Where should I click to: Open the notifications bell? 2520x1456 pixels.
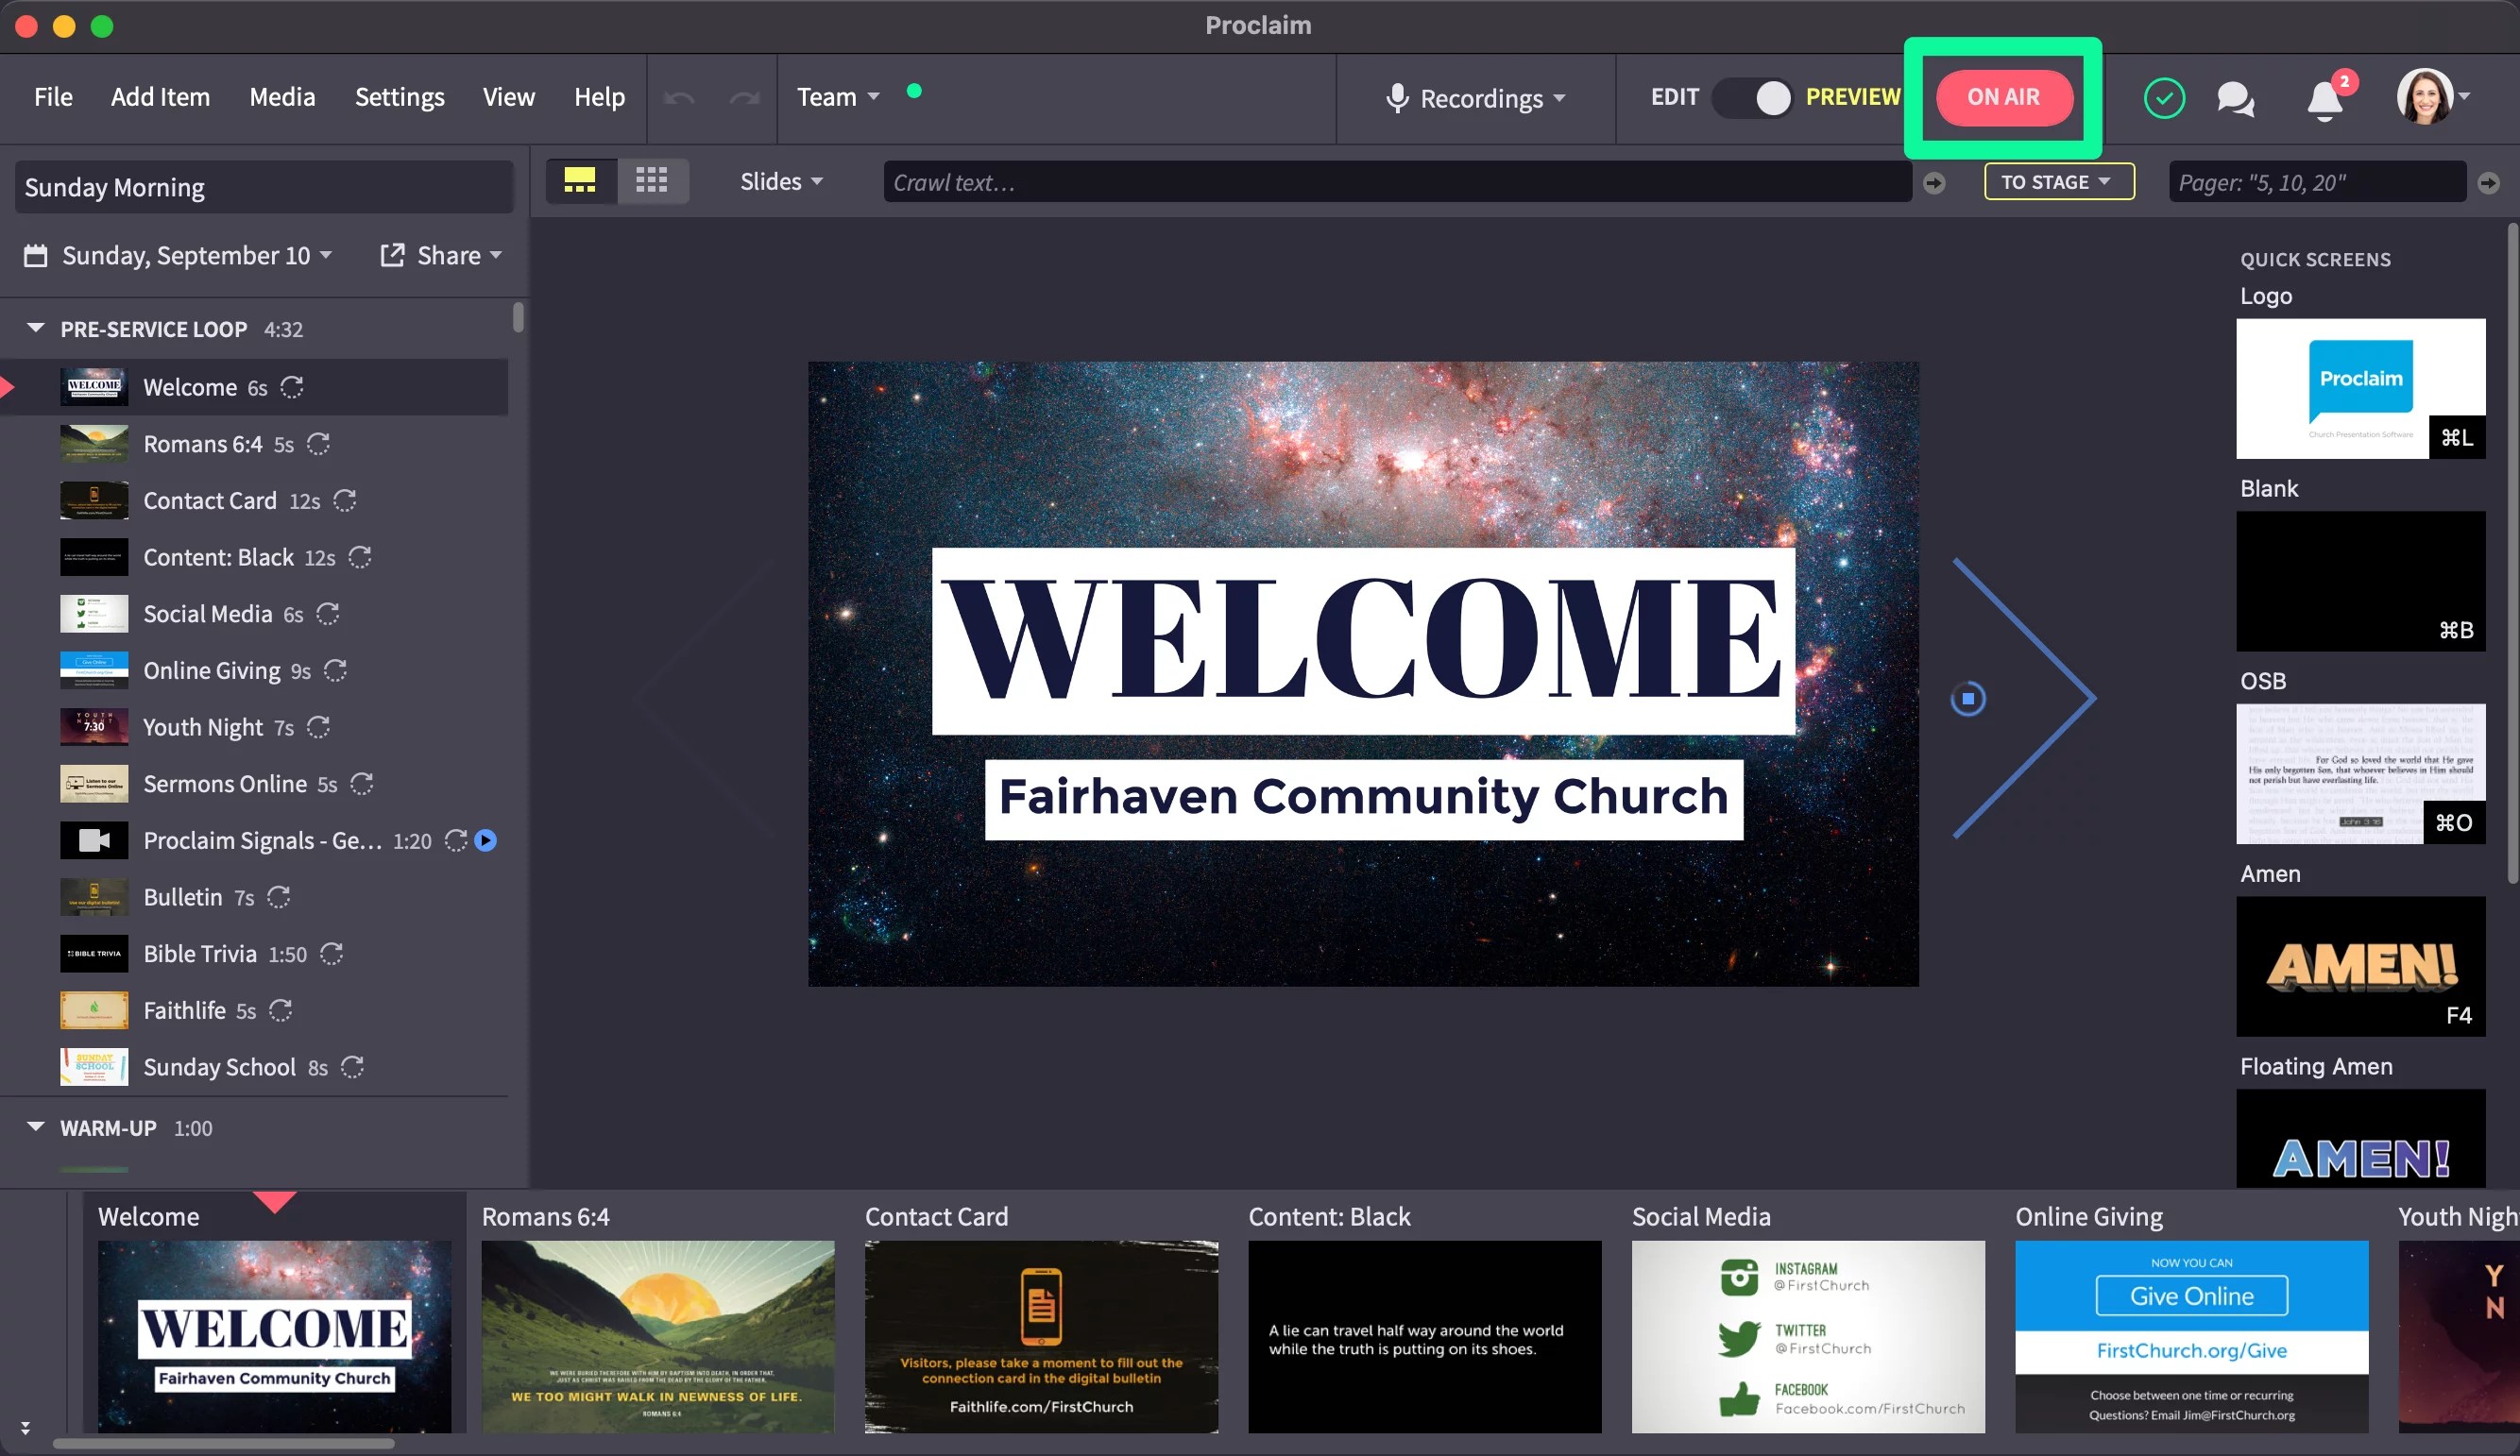2324,97
